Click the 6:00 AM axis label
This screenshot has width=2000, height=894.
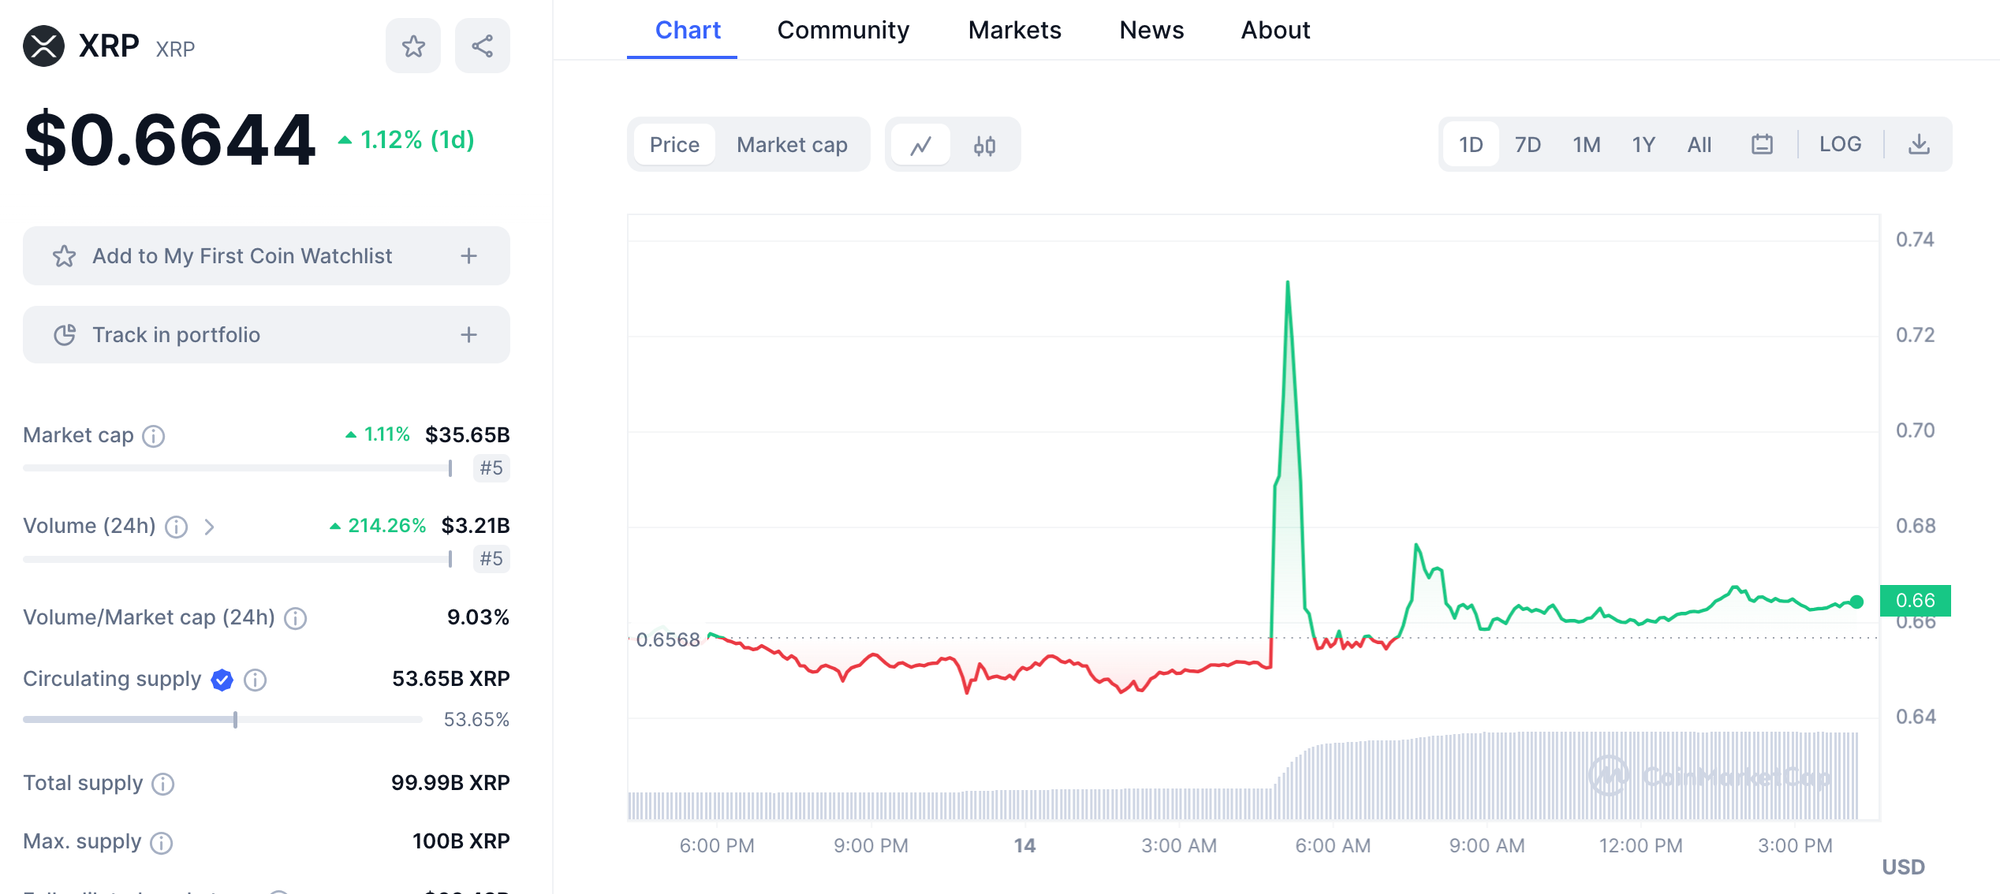(1332, 846)
